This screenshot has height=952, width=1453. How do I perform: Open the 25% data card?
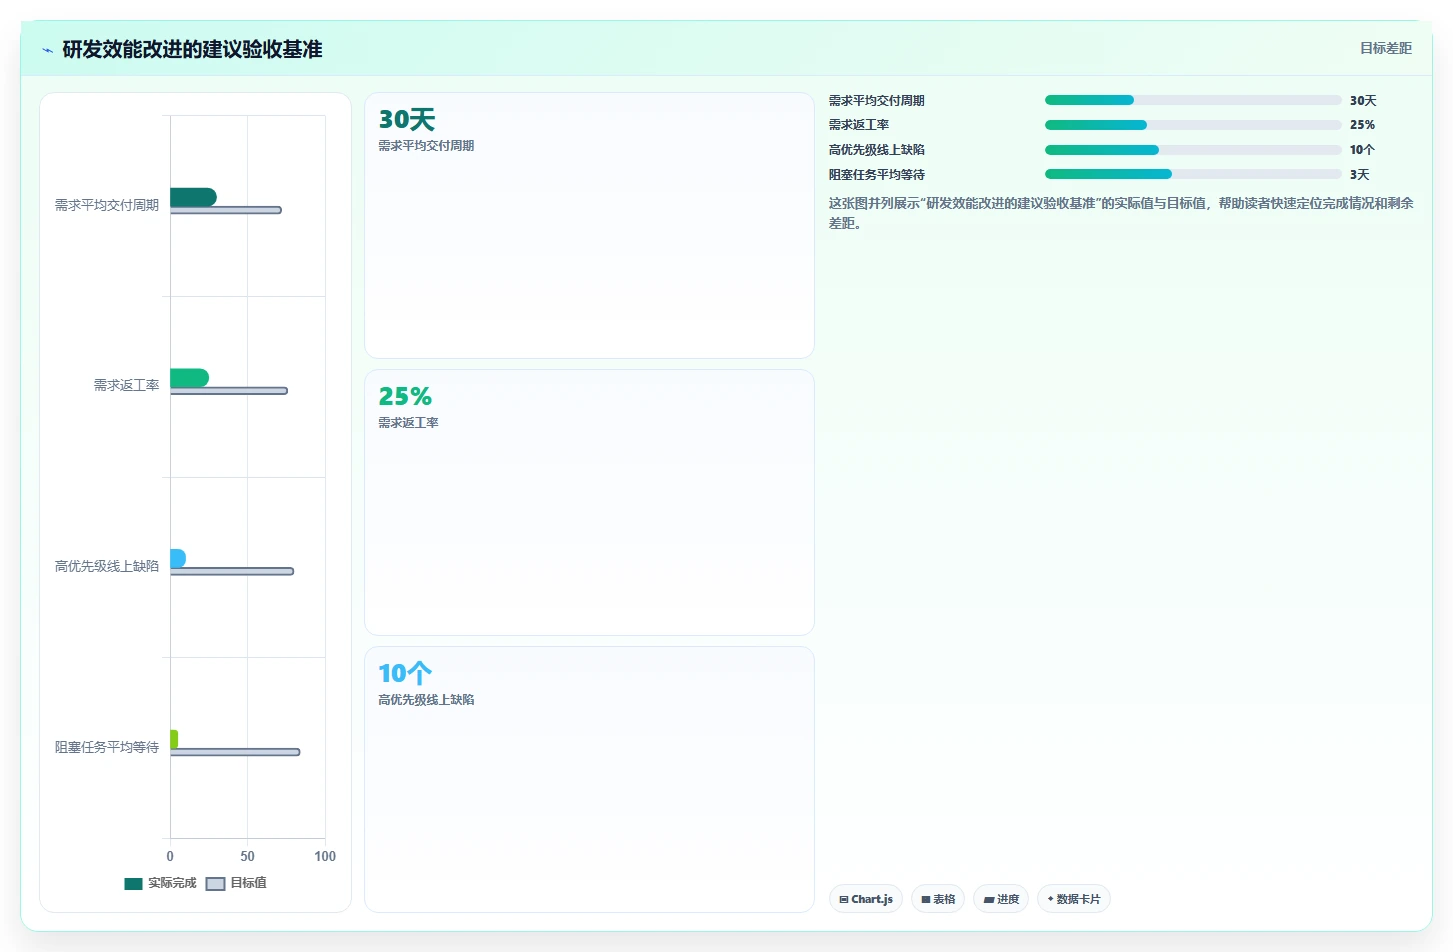589,502
